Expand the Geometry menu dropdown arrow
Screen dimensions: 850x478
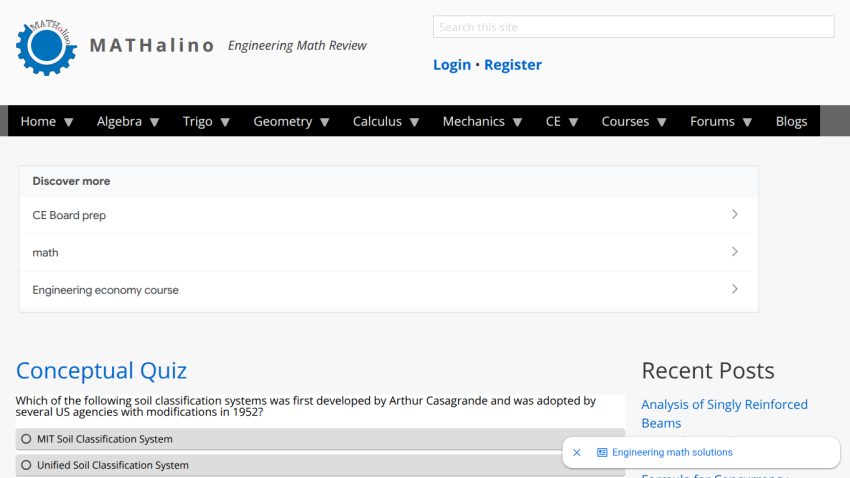coord(325,122)
